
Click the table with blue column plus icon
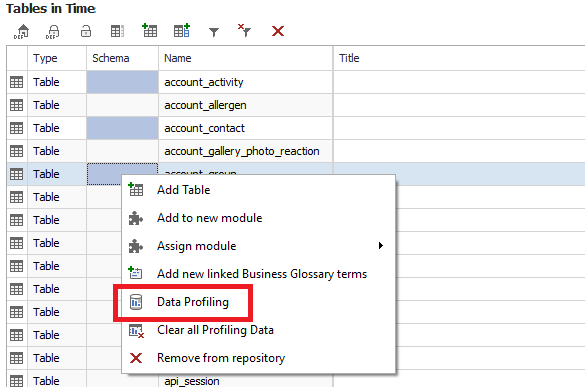coord(182,30)
